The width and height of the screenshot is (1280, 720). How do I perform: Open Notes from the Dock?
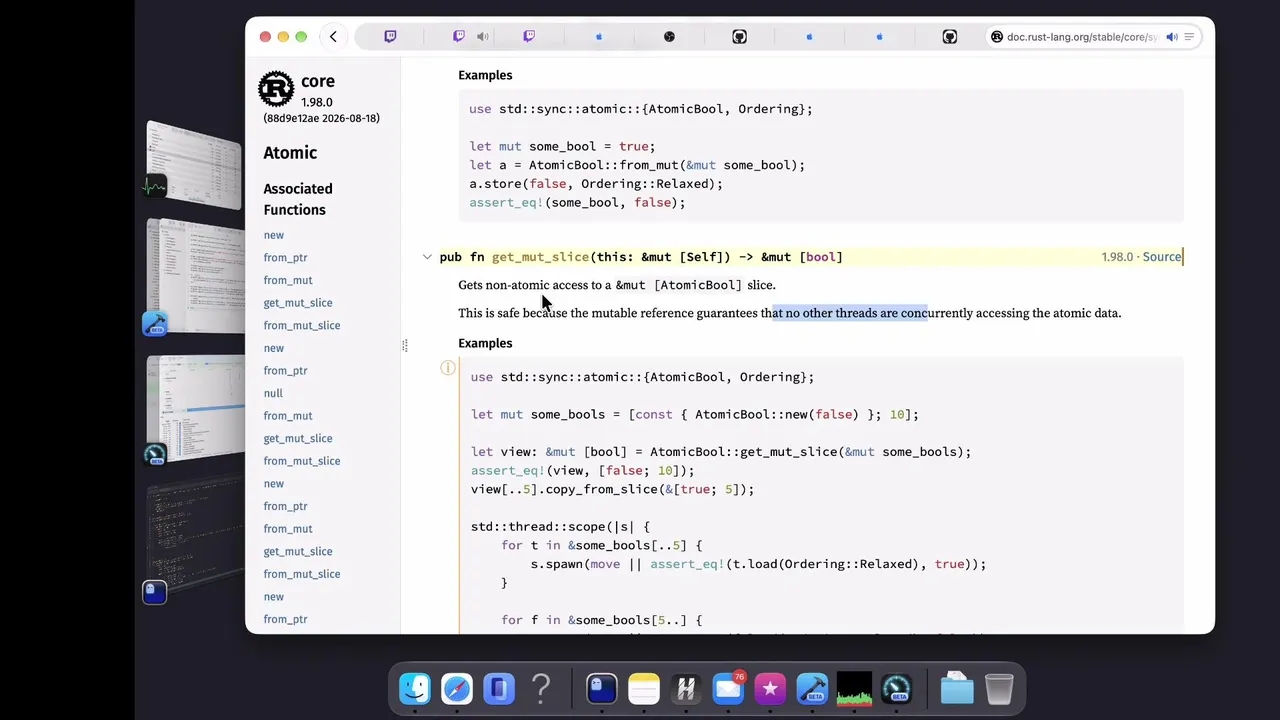[644, 688]
